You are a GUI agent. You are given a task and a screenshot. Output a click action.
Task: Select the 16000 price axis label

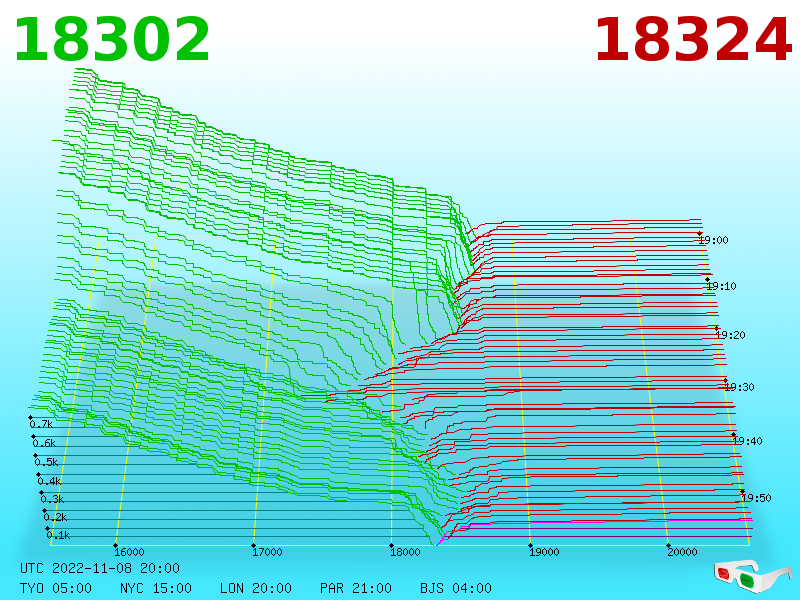click(129, 552)
